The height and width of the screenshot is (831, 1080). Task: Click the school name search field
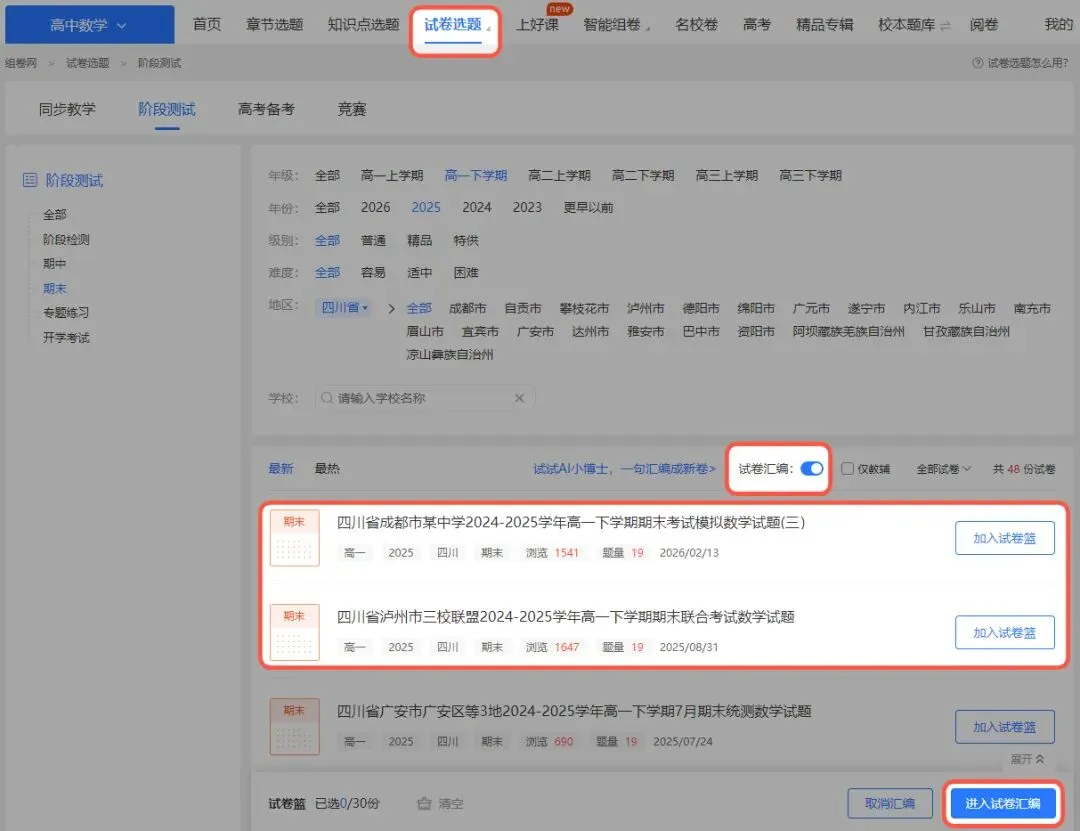tap(424, 398)
